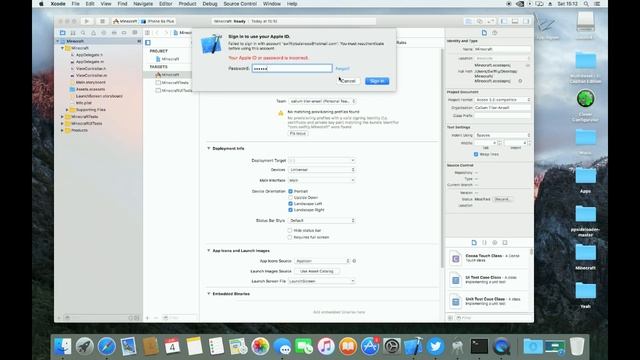Click the related items grid icon
Viewport: 640px width, 360px height.
(x=147, y=33)
